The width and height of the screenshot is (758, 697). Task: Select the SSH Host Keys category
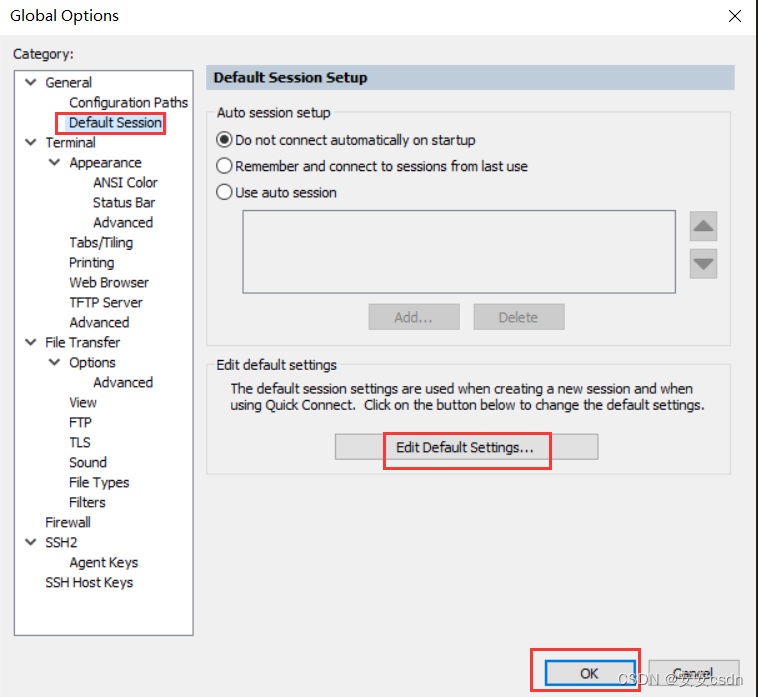pos(89,582)
